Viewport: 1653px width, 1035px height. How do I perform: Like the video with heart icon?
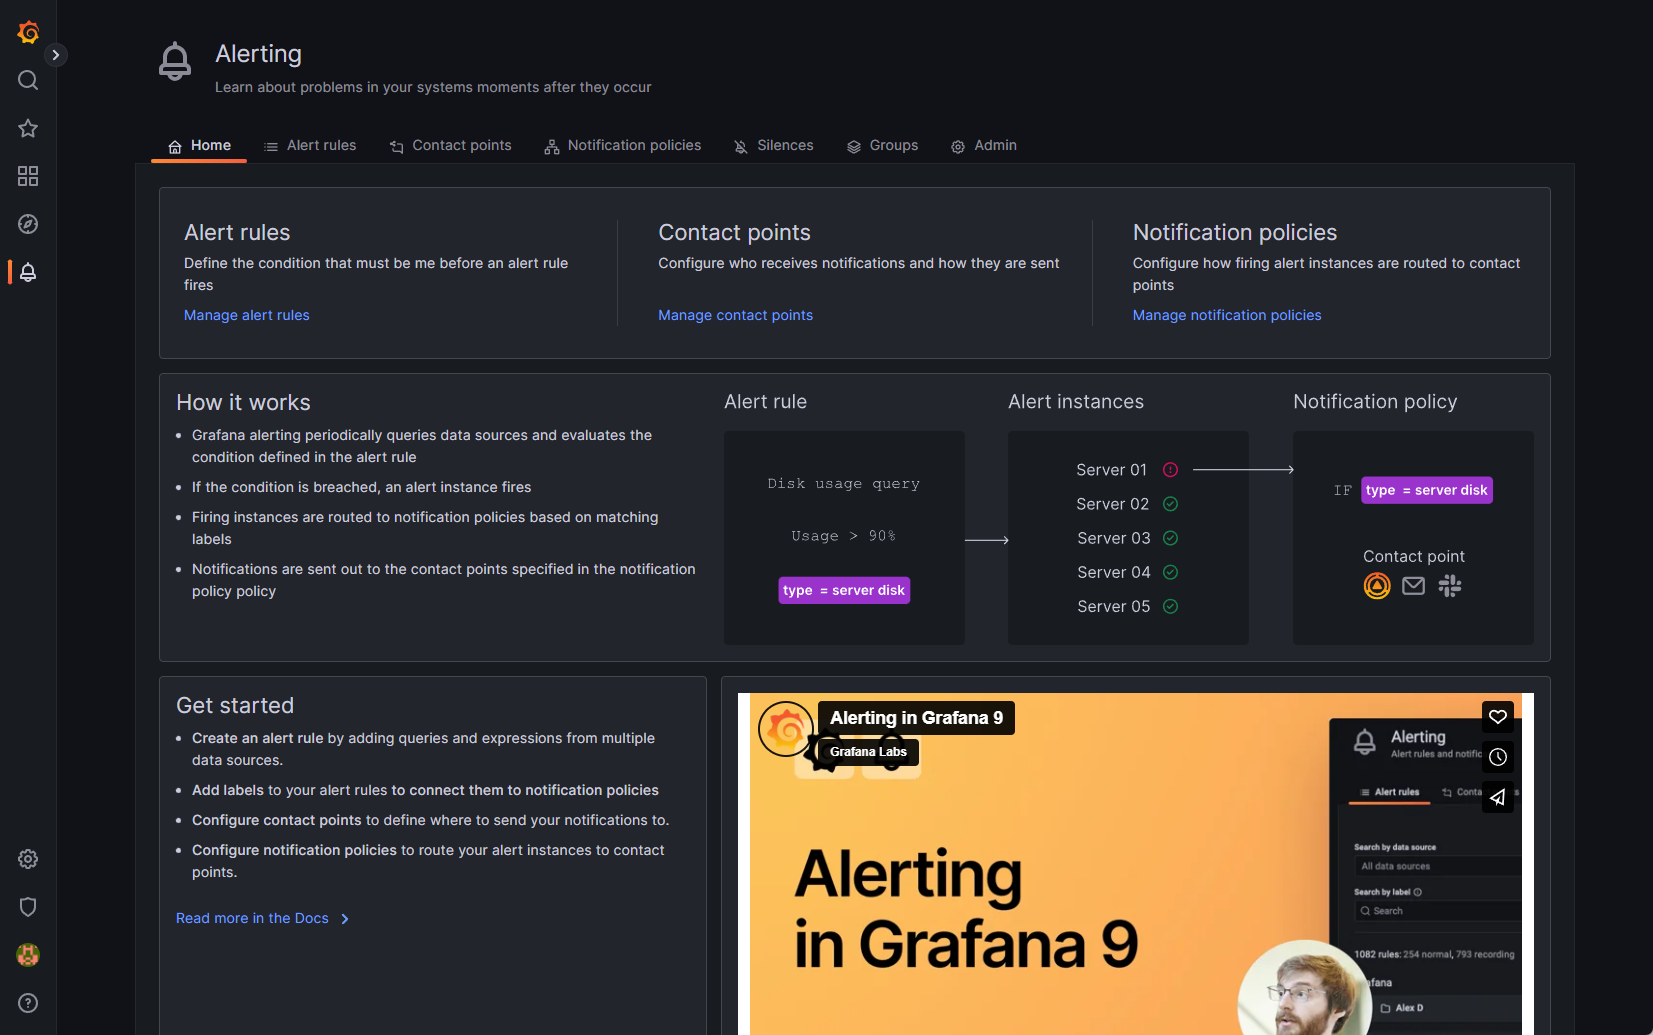coord(1497,717)
